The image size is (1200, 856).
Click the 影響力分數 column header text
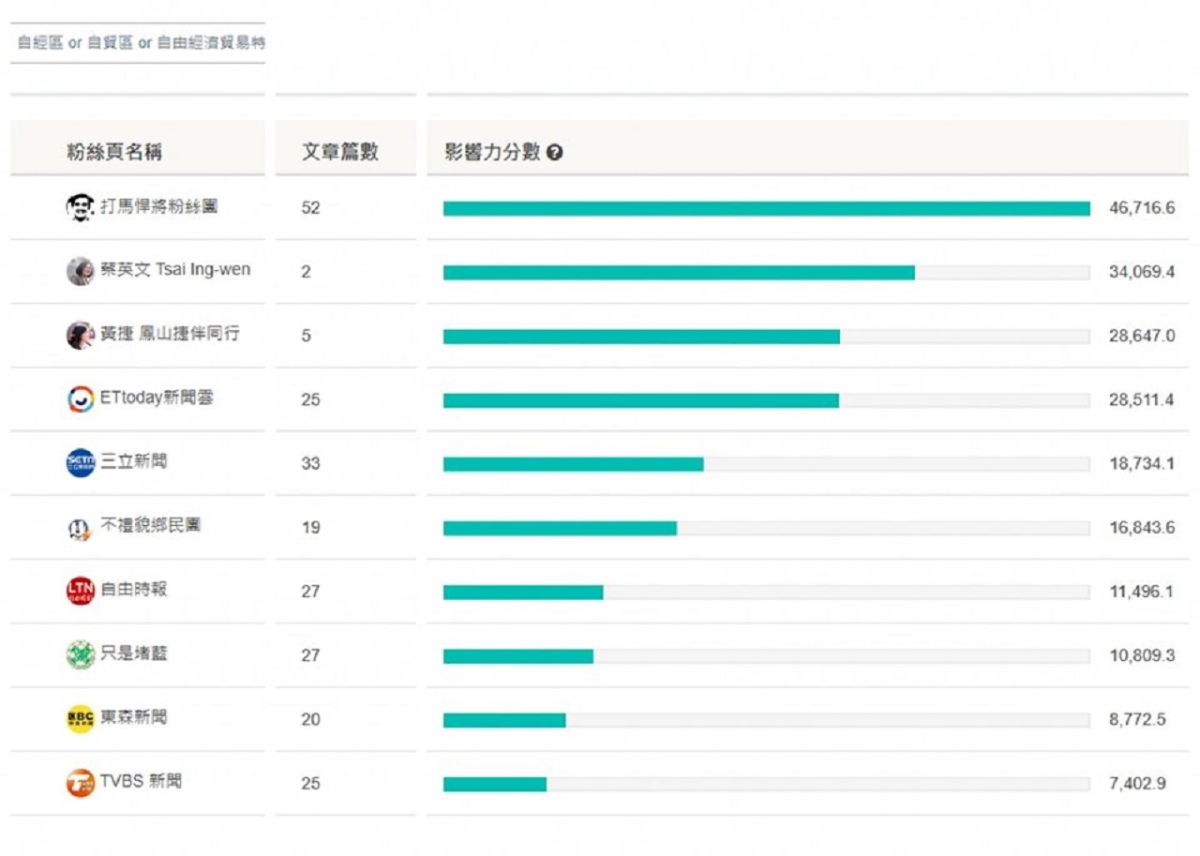pyautogui.click(x=492, y=153)
